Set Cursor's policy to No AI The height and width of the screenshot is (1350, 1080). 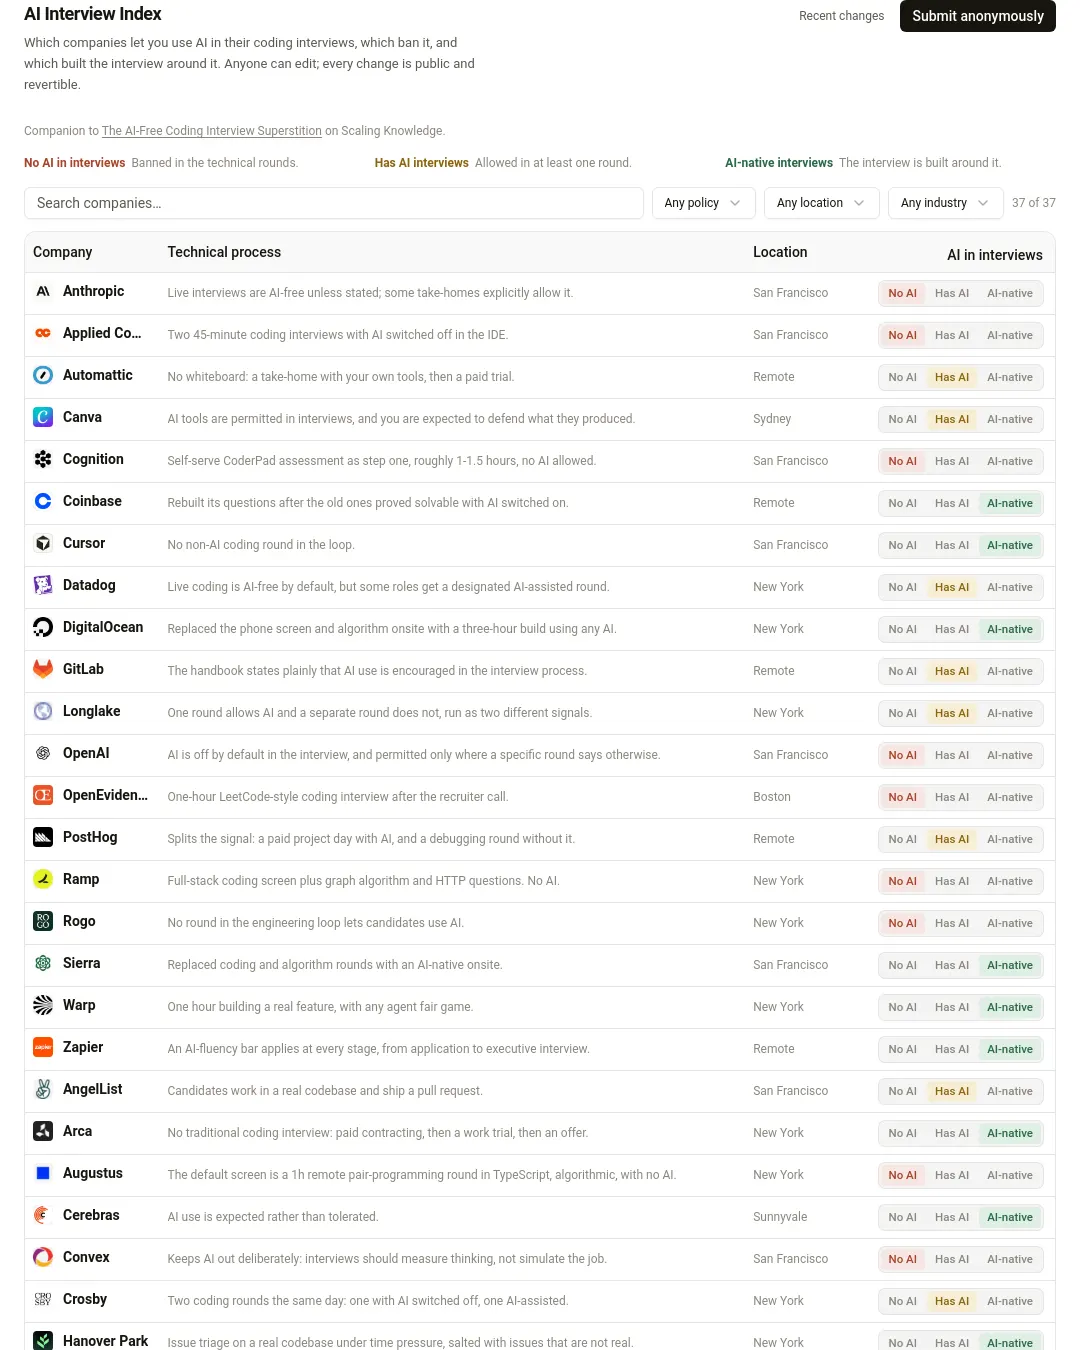[x=902, y=545]
